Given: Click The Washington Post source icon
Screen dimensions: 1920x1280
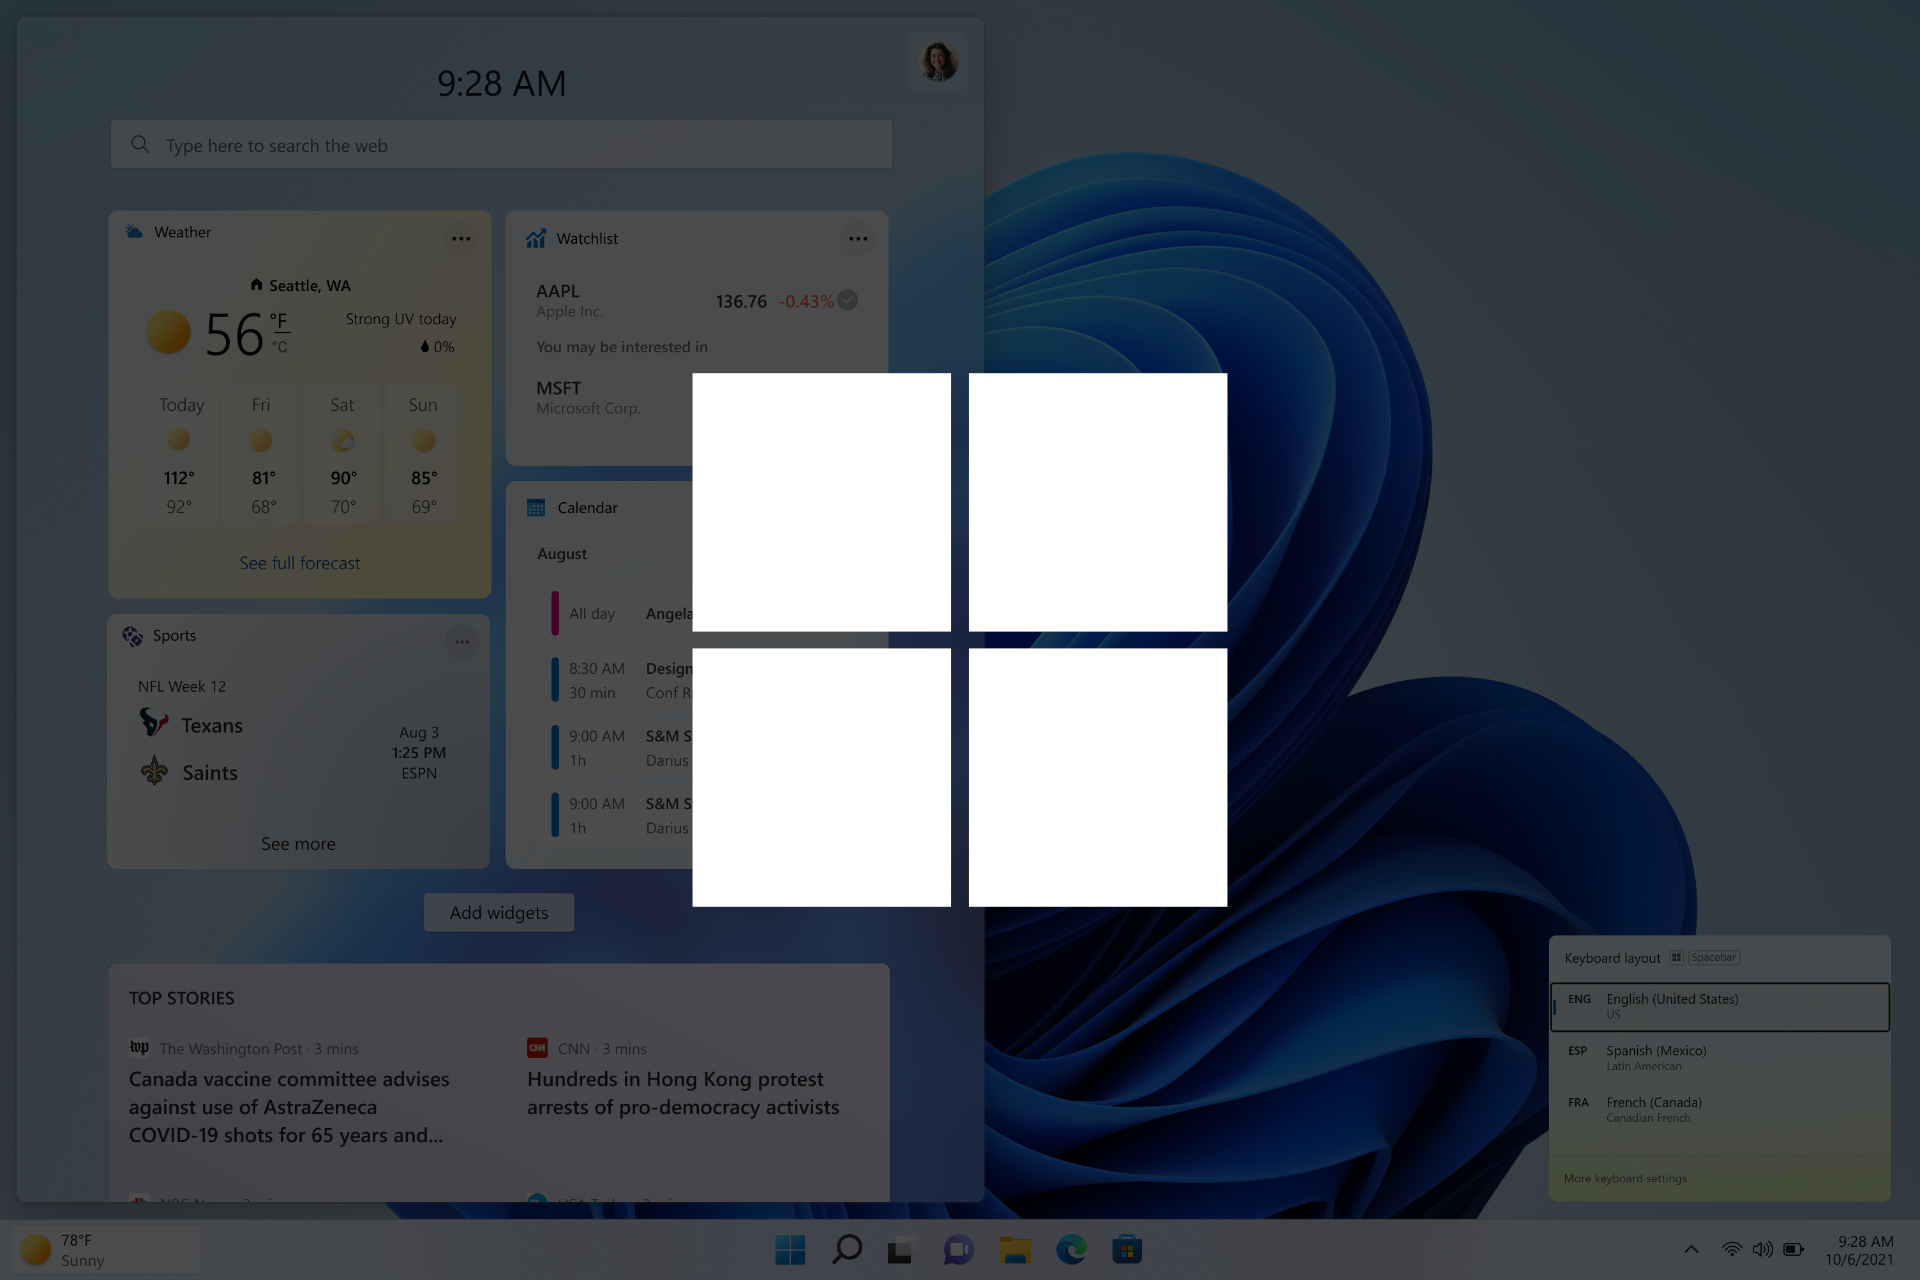Looking at the screenshot, I should [139, 1047].
